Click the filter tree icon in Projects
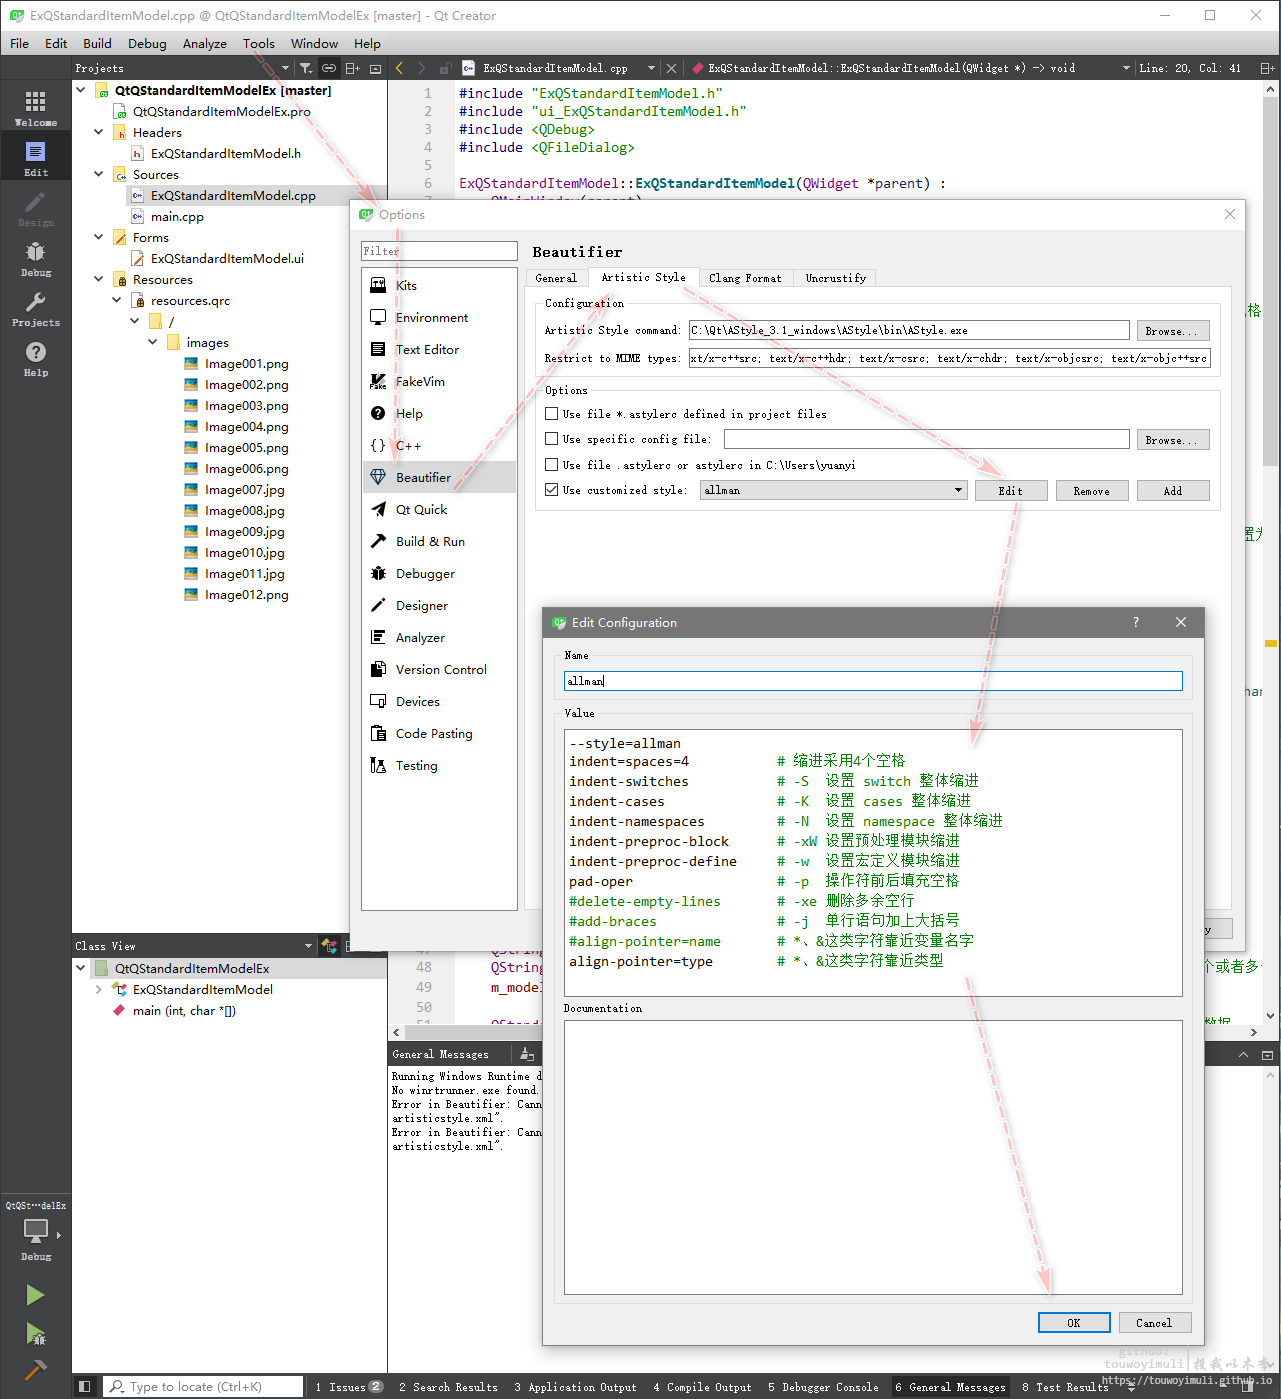The width and height of the screenshot is (1281, 1399). (306, 68)
